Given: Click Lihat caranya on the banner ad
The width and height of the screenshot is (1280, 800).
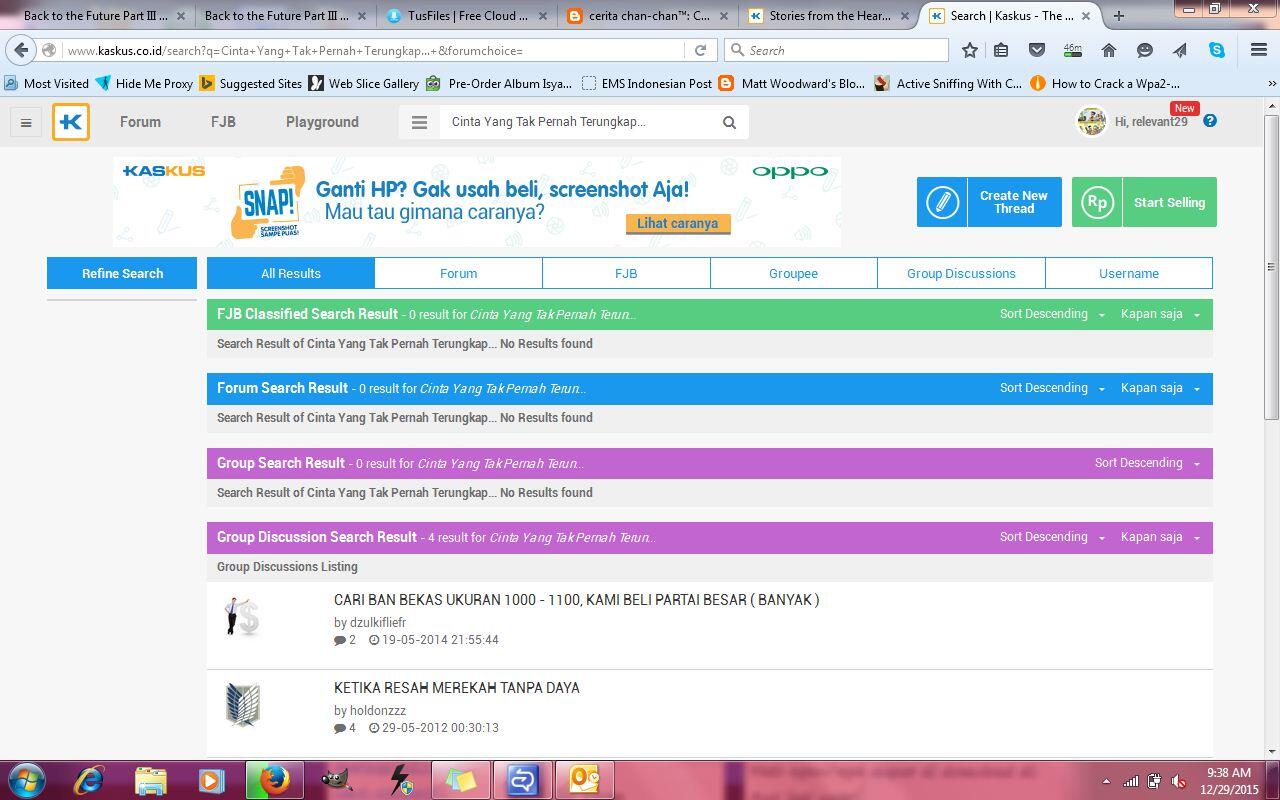Looking at the screenshot, I should click(678, 223).
